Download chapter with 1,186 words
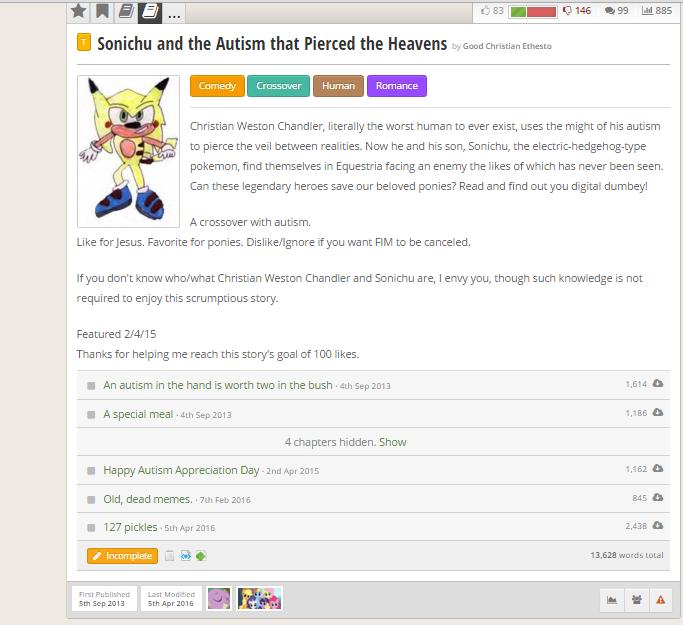Image resolution: width=683 pixels, height=625 pixels. click(658, 412)
